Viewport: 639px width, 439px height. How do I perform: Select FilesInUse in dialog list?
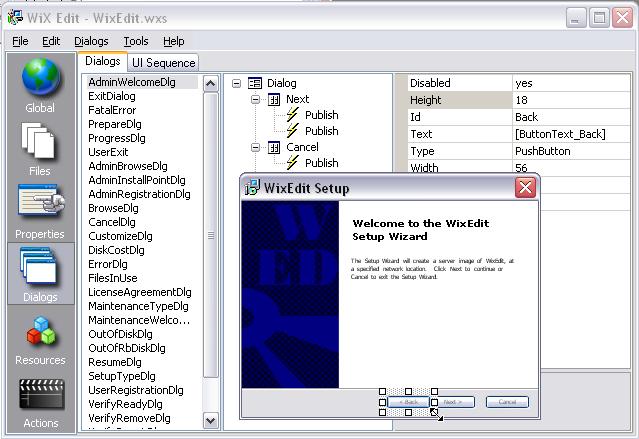coord(112,278)
